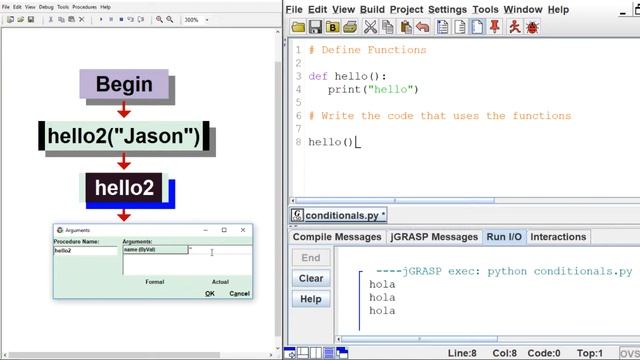The width and height of the screenshot is (640, 360).
Task: Select the name (ByVal) formal argument entry
Action: pos(155,250)
